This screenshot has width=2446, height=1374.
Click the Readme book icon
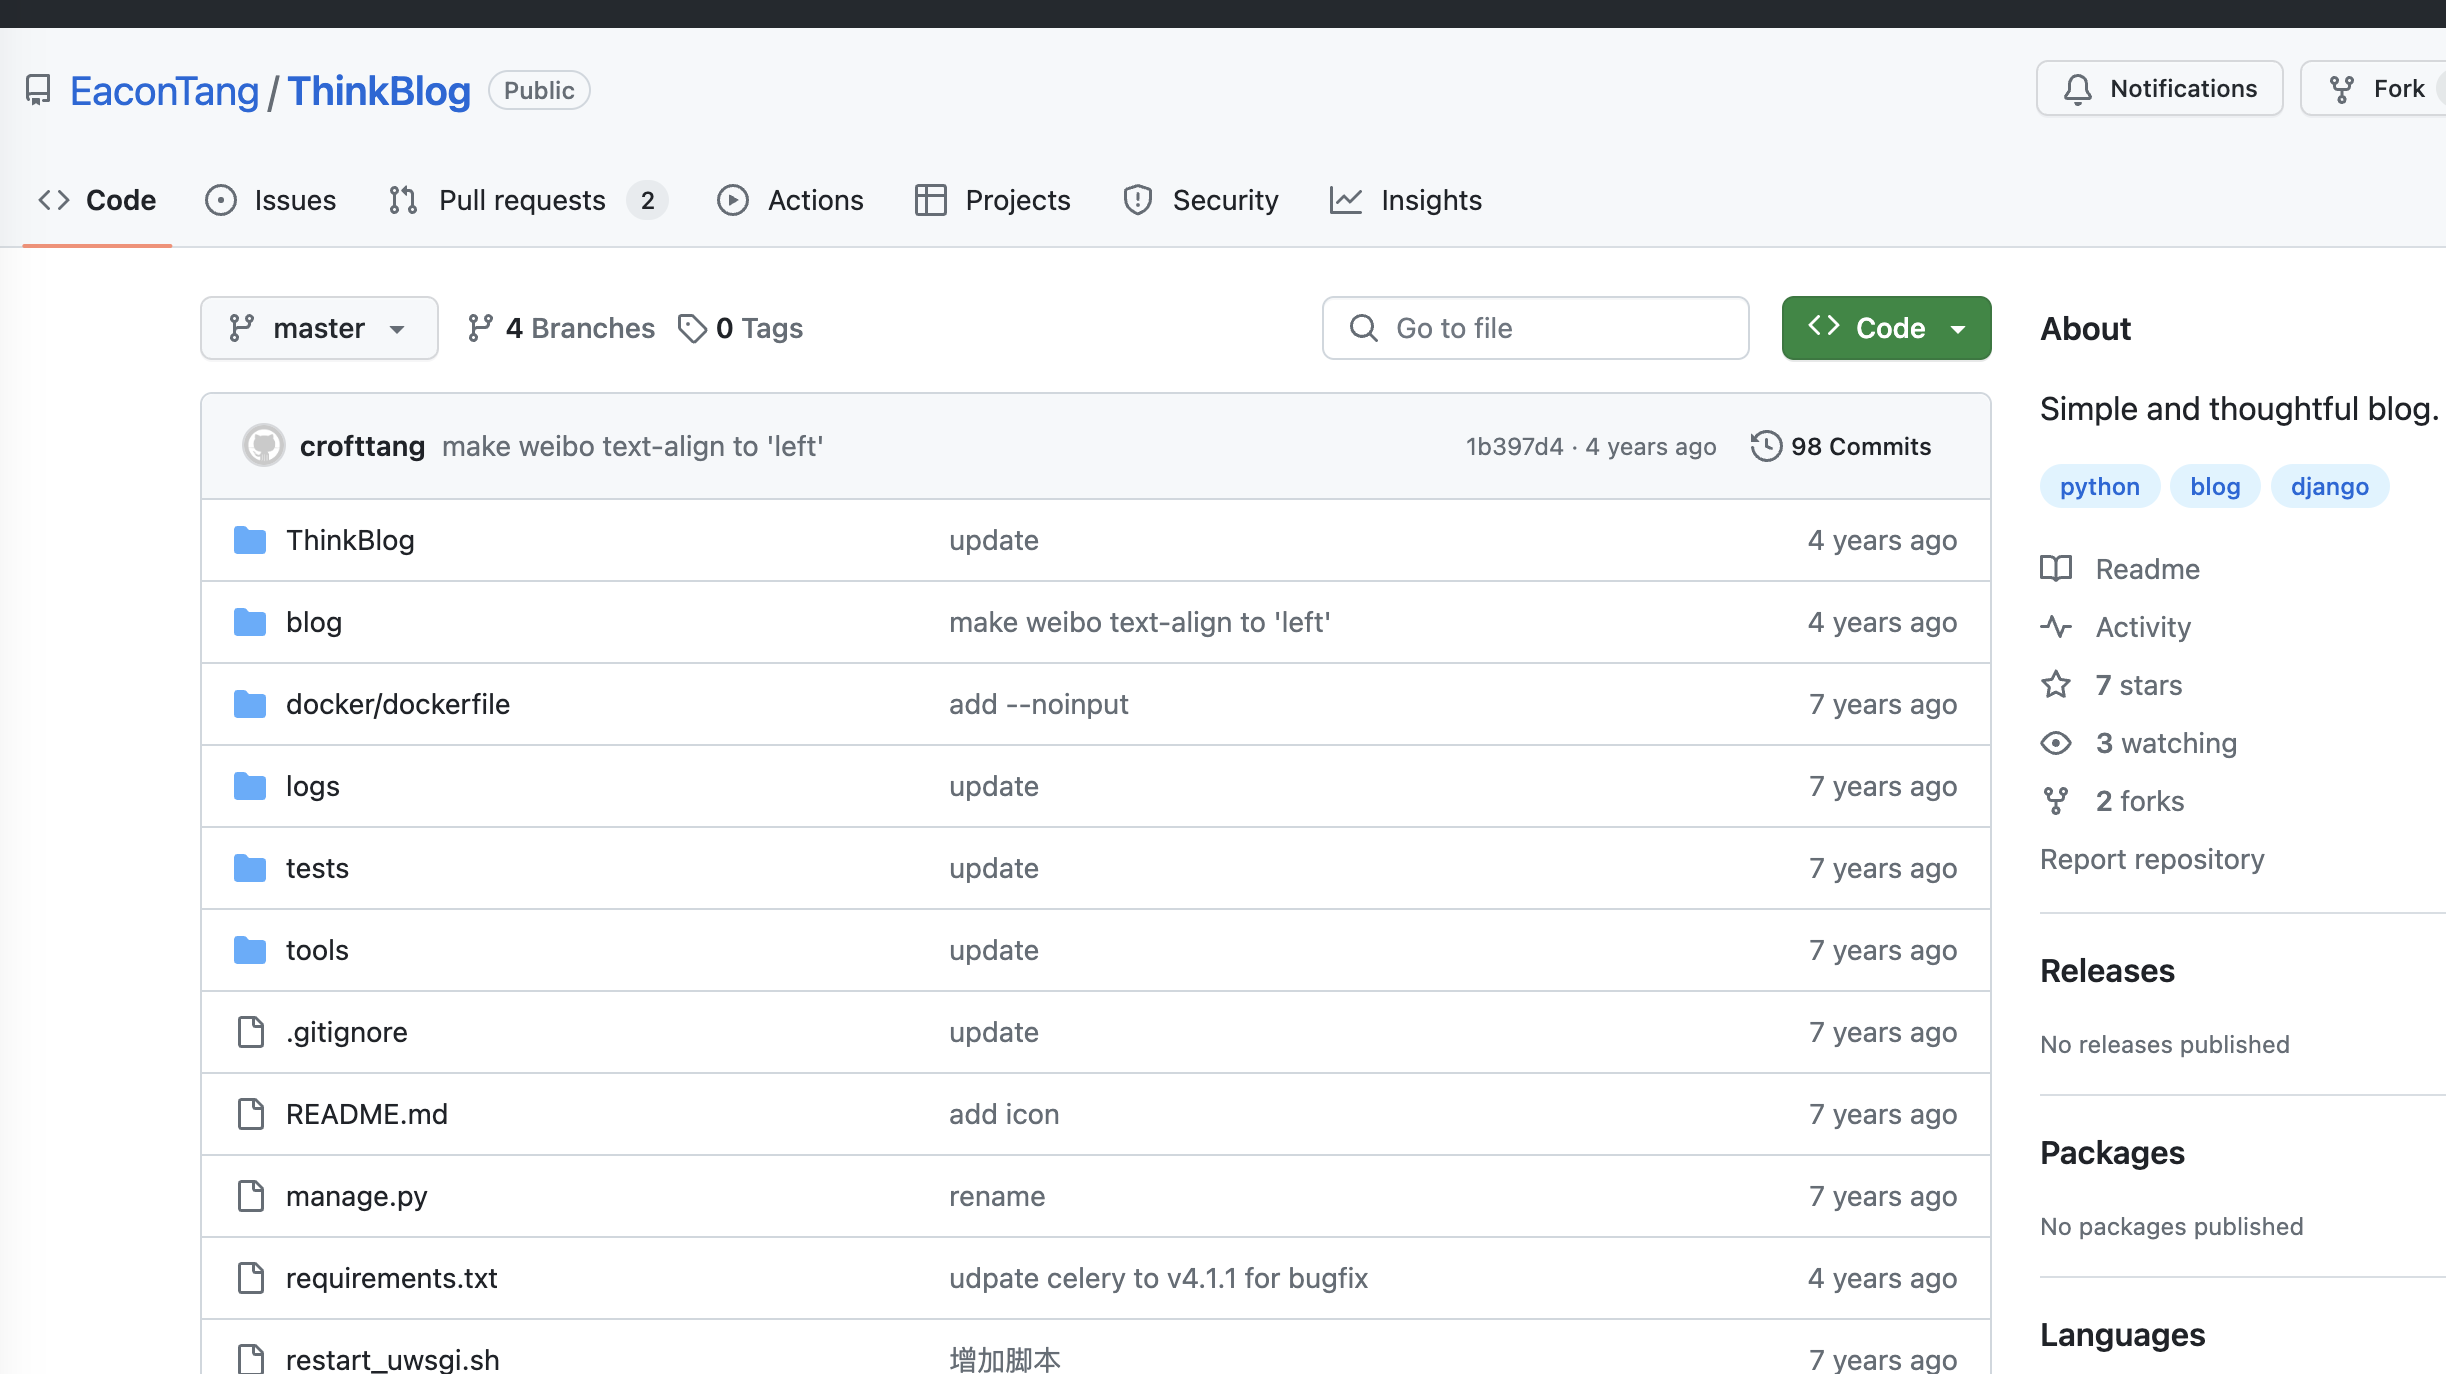(2056, 569)
